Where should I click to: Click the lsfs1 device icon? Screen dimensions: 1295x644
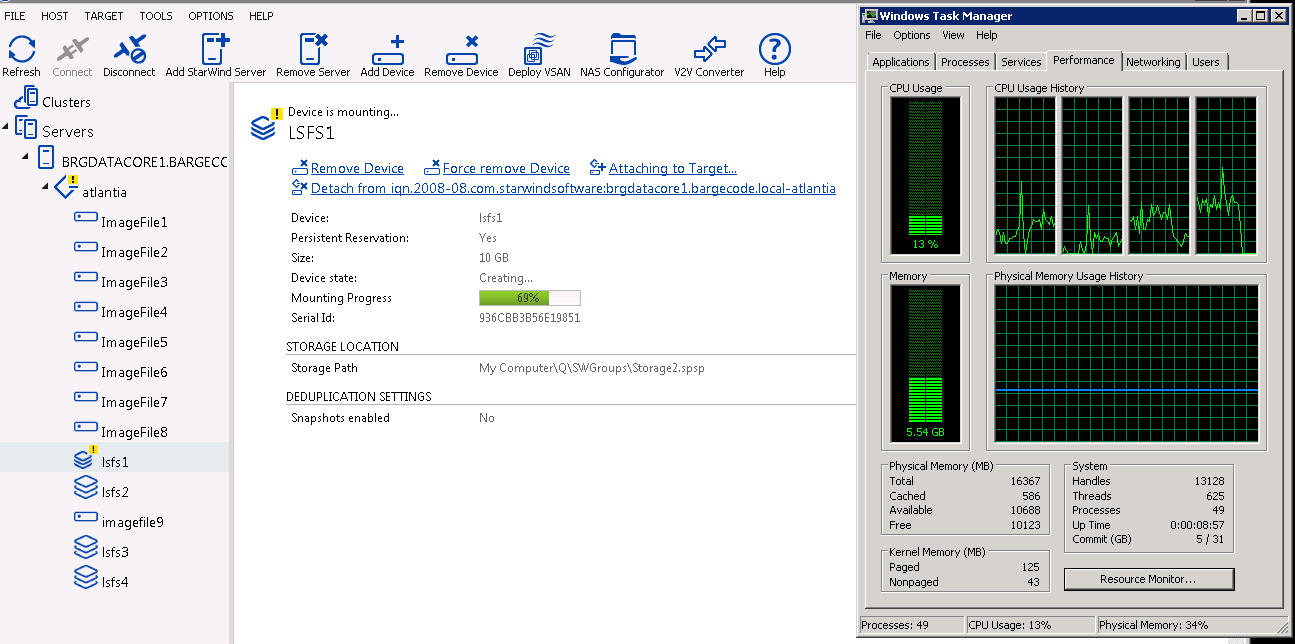[x=86, y=458]
